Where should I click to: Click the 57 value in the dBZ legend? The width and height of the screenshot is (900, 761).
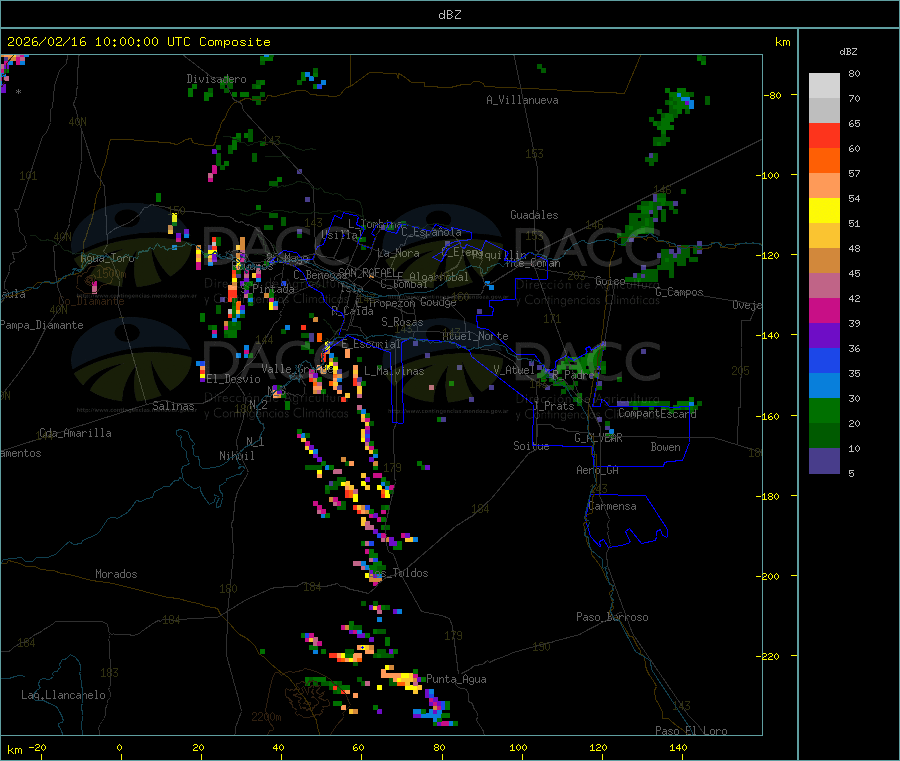point(854,173)
